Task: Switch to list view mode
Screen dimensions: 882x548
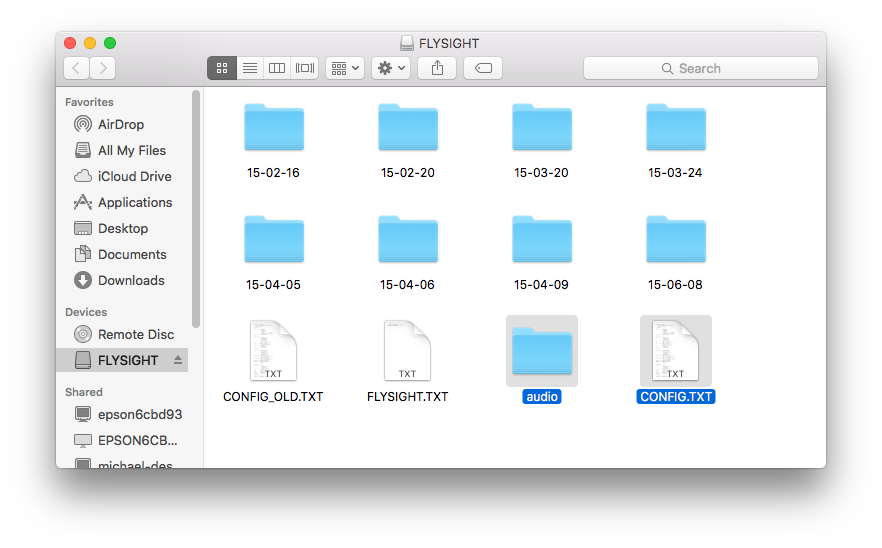Action: 250,68
